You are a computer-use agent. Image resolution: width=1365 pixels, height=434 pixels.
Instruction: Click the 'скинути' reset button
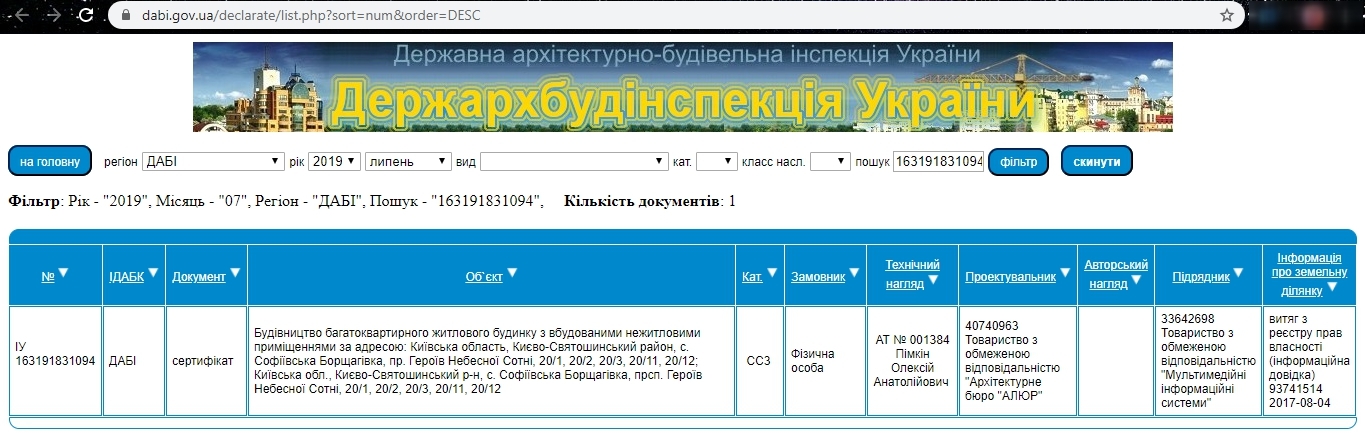(x=1096, y=161)
